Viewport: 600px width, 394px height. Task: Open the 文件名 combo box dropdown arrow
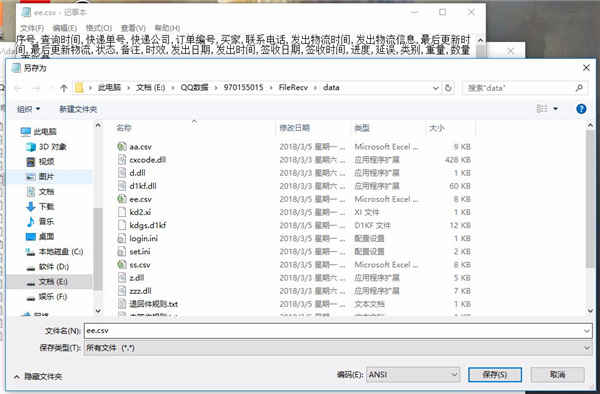pos(586,331)
